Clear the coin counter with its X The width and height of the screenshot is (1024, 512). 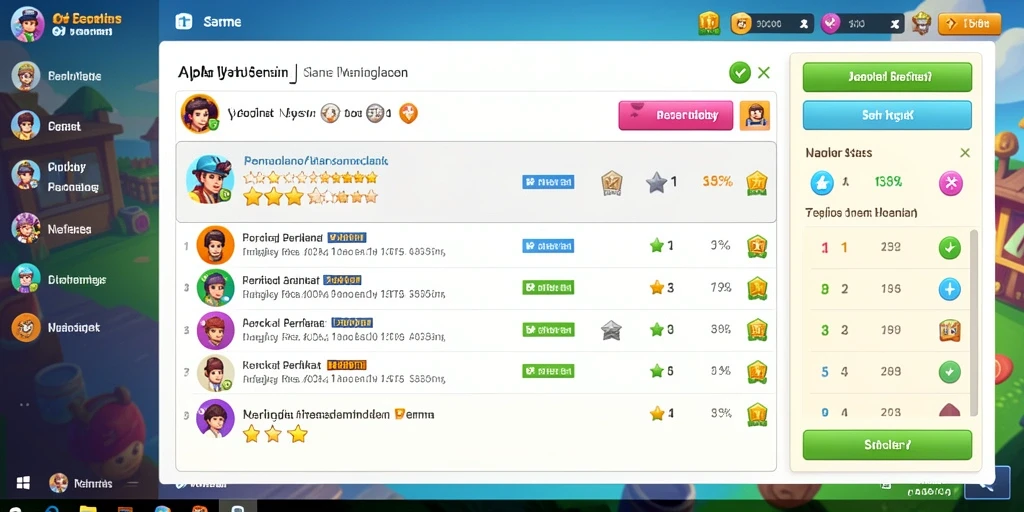[x=804, y=24]
